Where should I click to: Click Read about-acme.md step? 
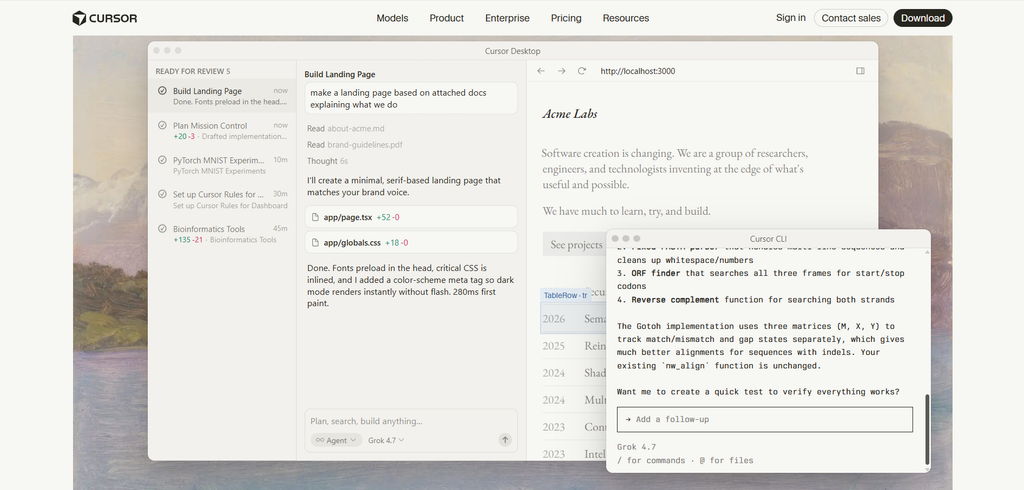pos(345,129)
